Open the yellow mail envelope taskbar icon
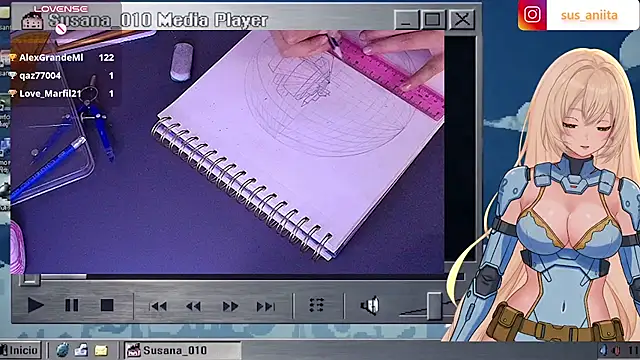This screenshot has width=640, height=360. click(x=101, y=350)
